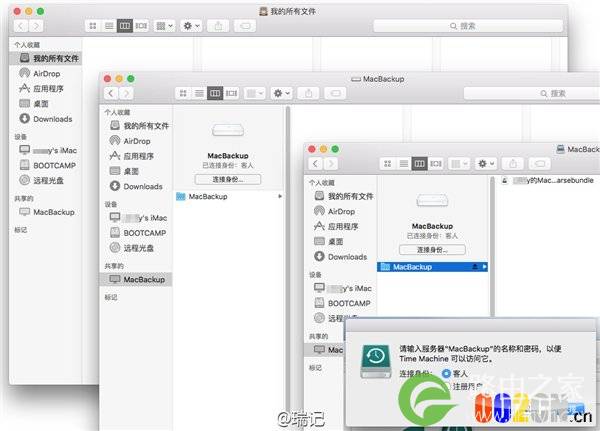Select column view in 我的所有文件 window
The width and height of the screenshot is (600, 431).
(x=125, y=26)
